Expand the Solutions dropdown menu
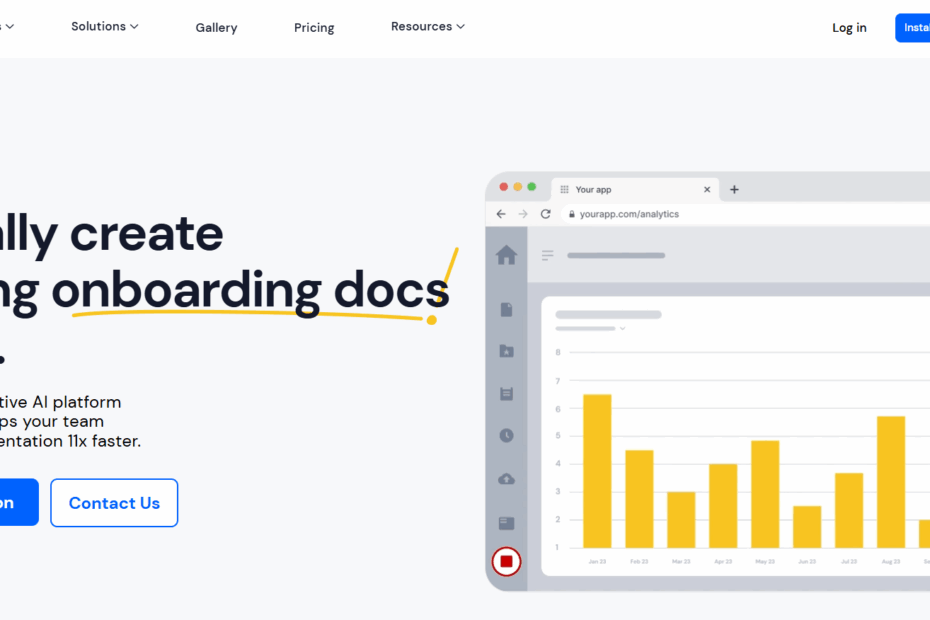Screen dimensions: 930x620 tap(104, 27)
